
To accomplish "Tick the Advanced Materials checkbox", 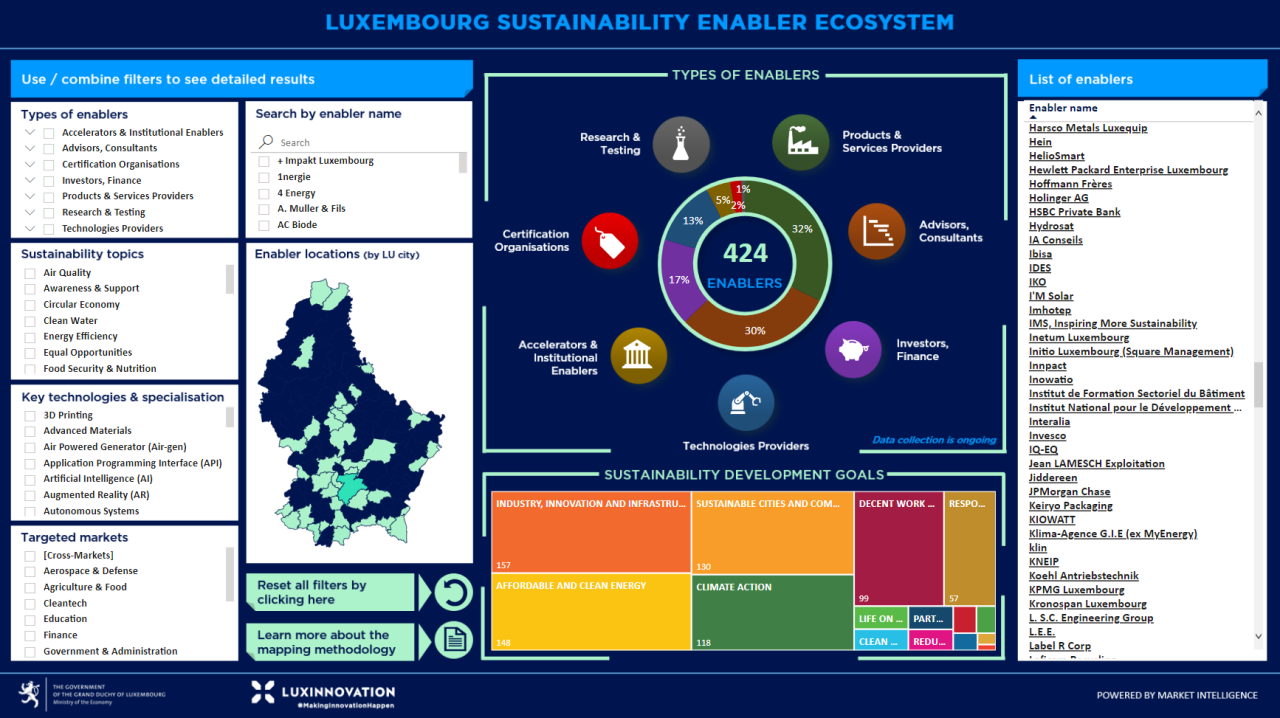I will (x=30, y=431).
